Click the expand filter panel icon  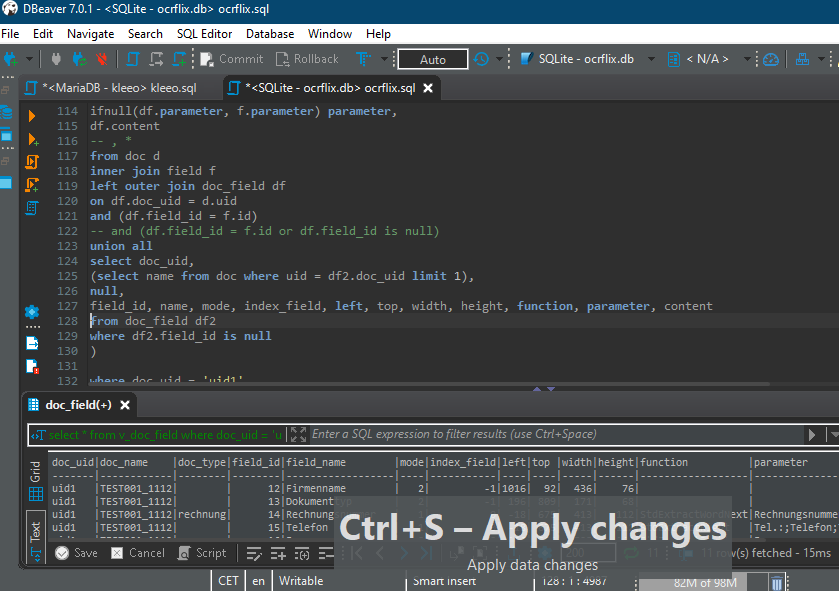pos(298,434)
